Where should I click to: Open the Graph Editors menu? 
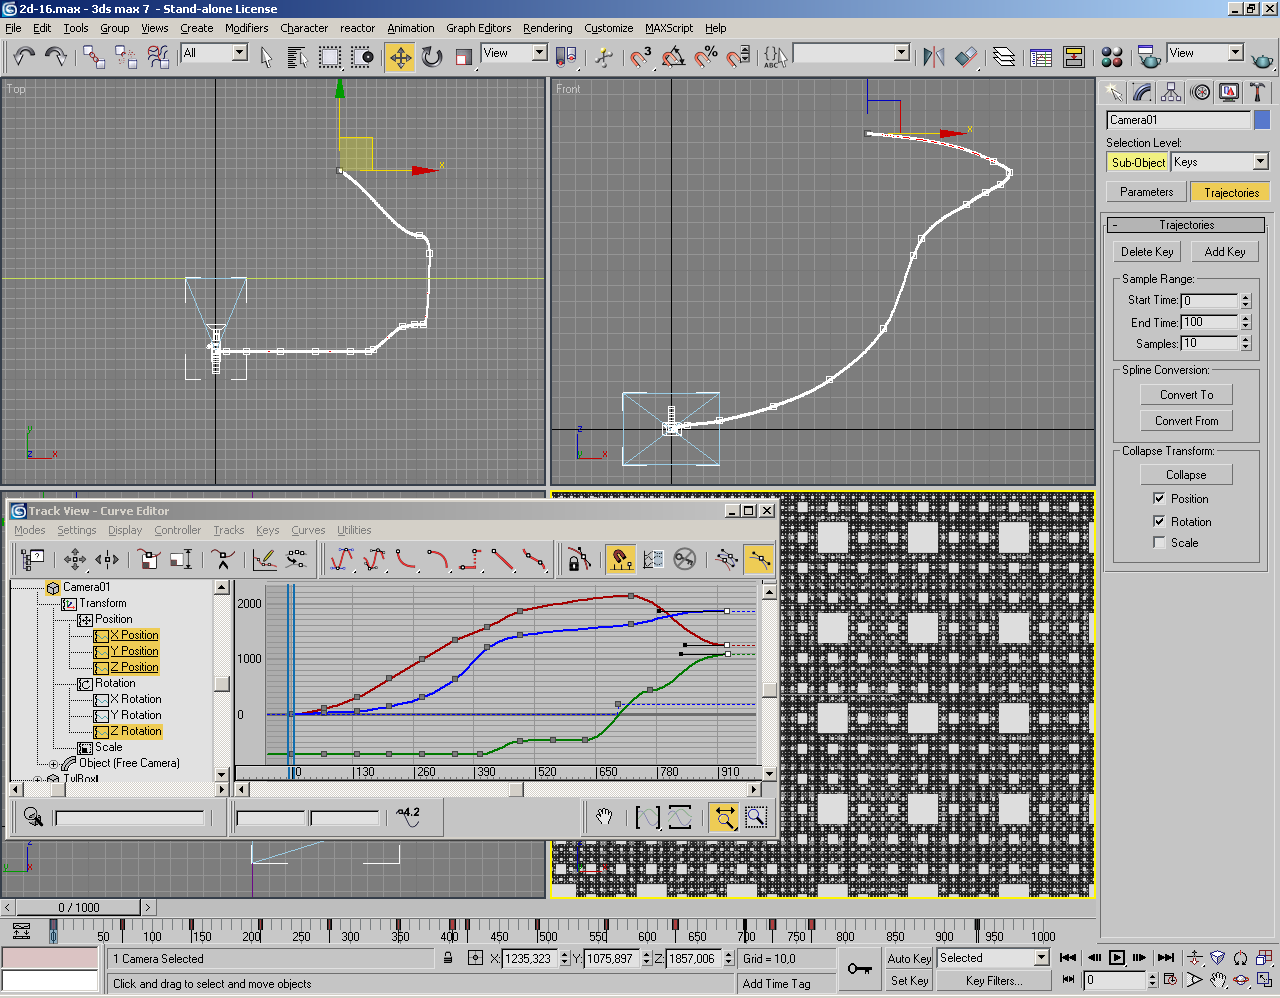click(478, 28)
